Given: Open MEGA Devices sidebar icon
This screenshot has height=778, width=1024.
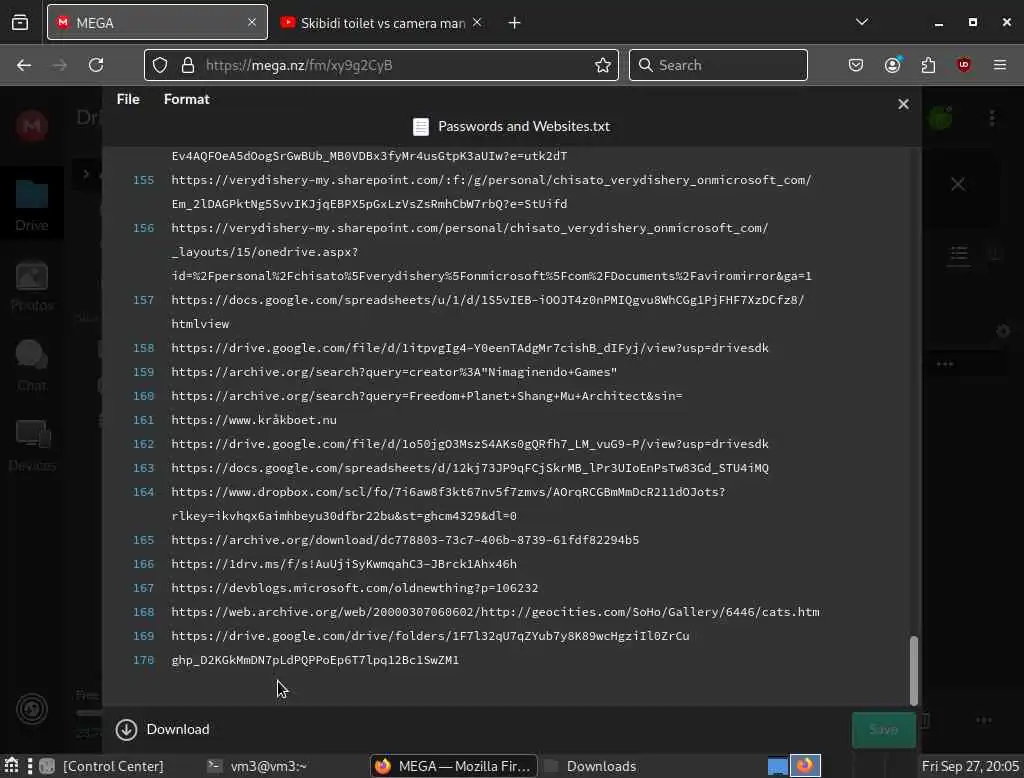Looking at the screenshot, I should click(31, 446).
